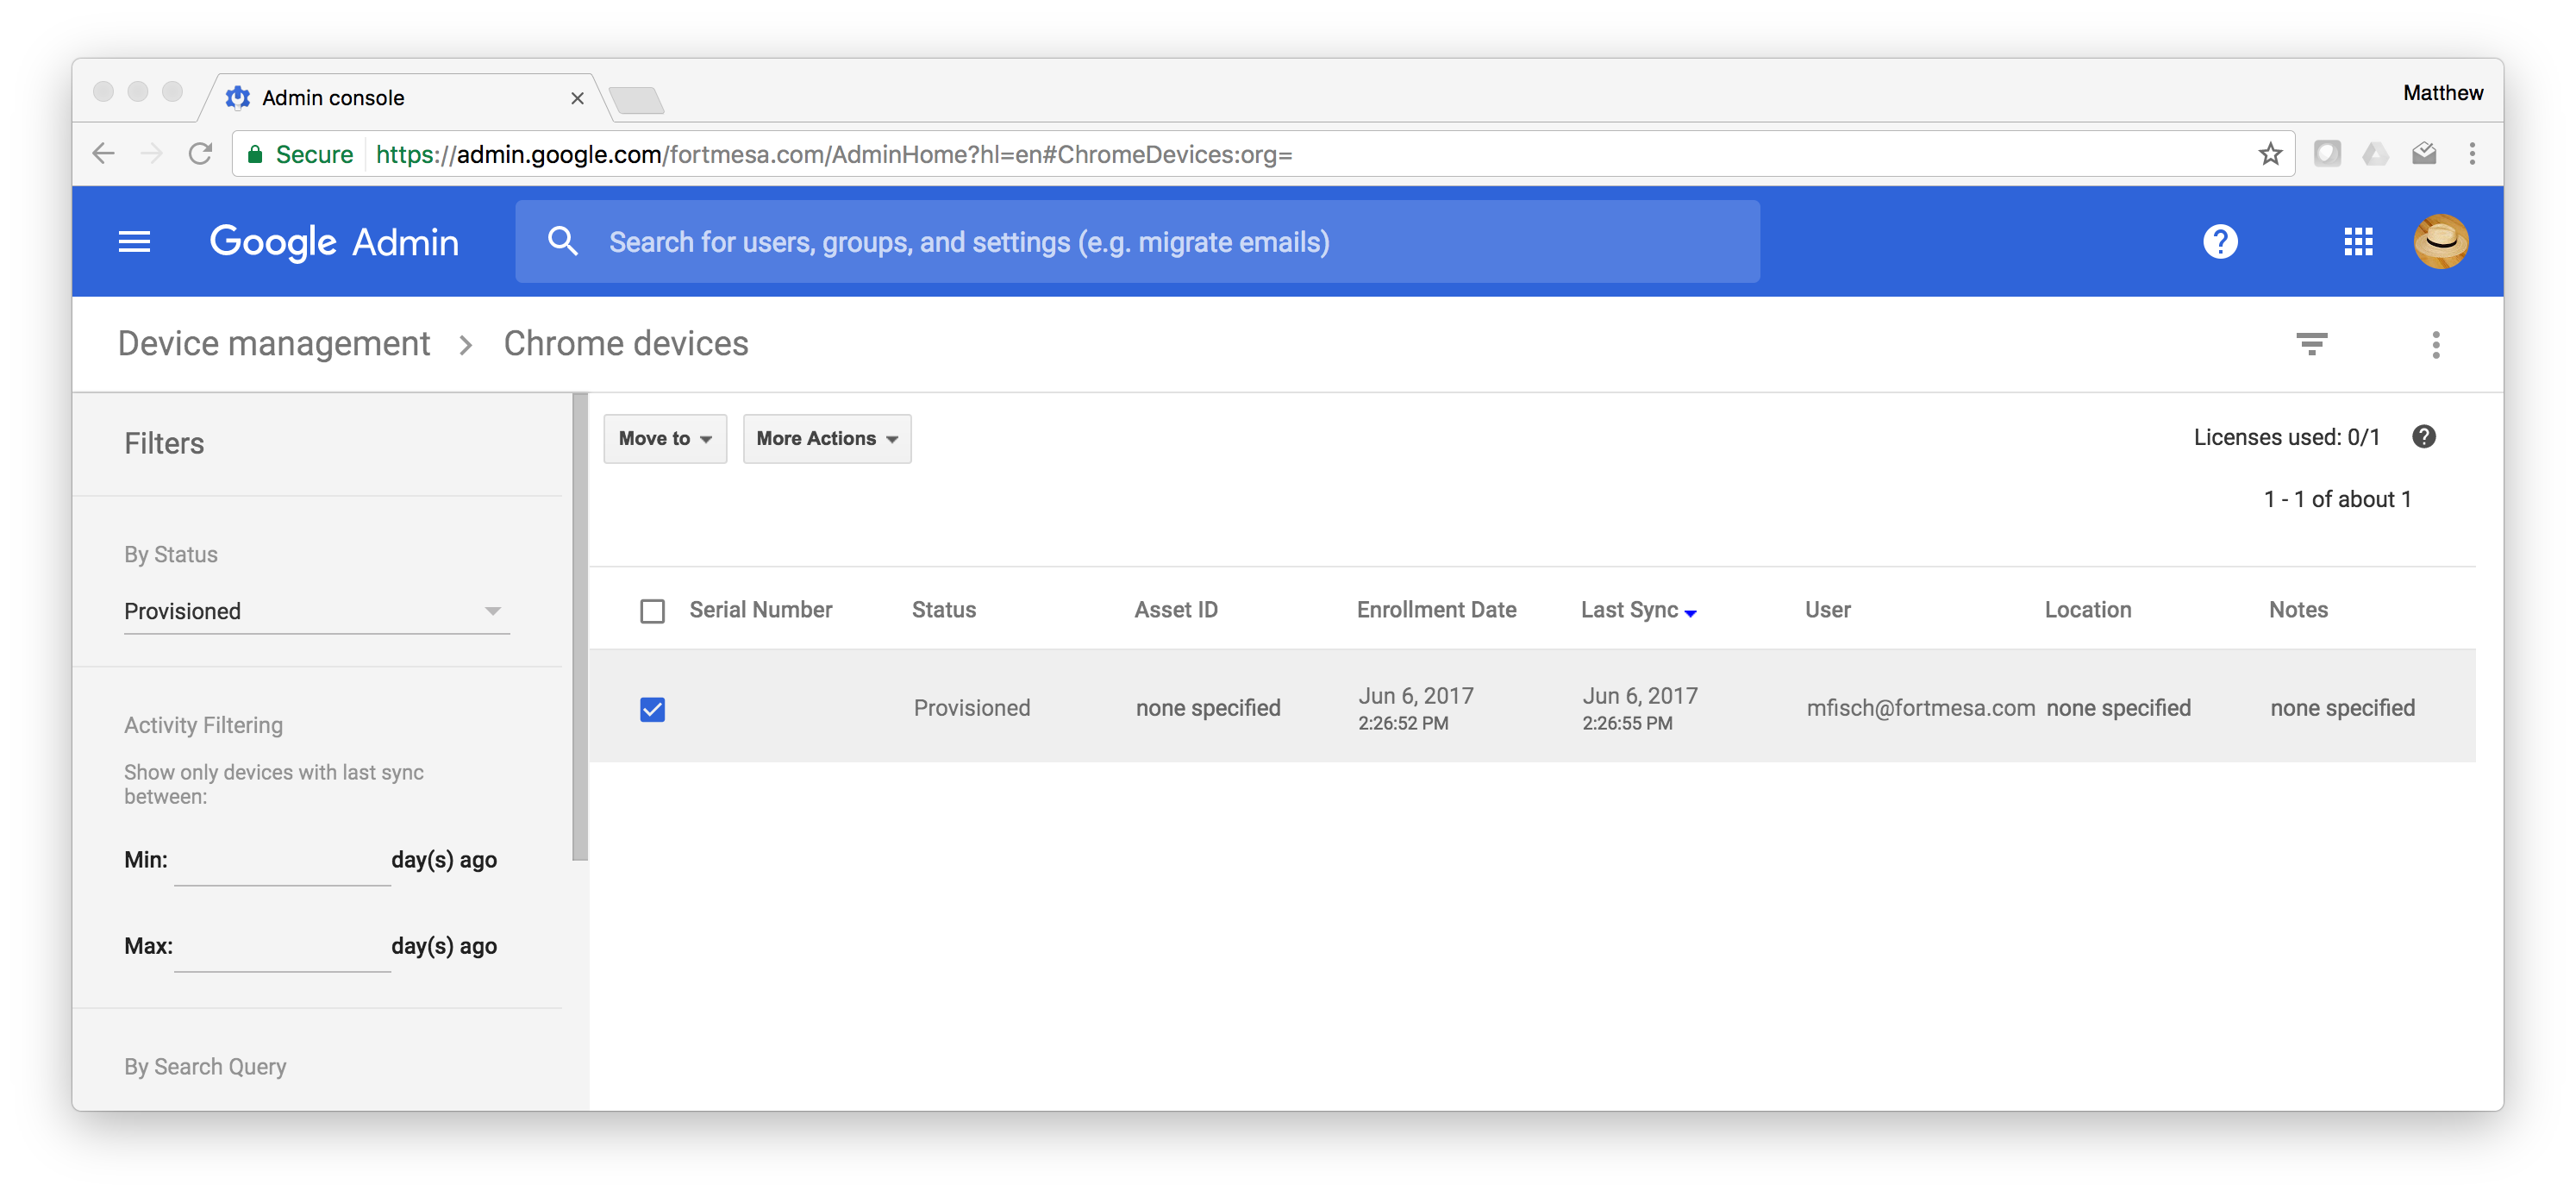Click the Location column header
The height and width of the screenshot is (1197, 2576).
click(2087, 610)
